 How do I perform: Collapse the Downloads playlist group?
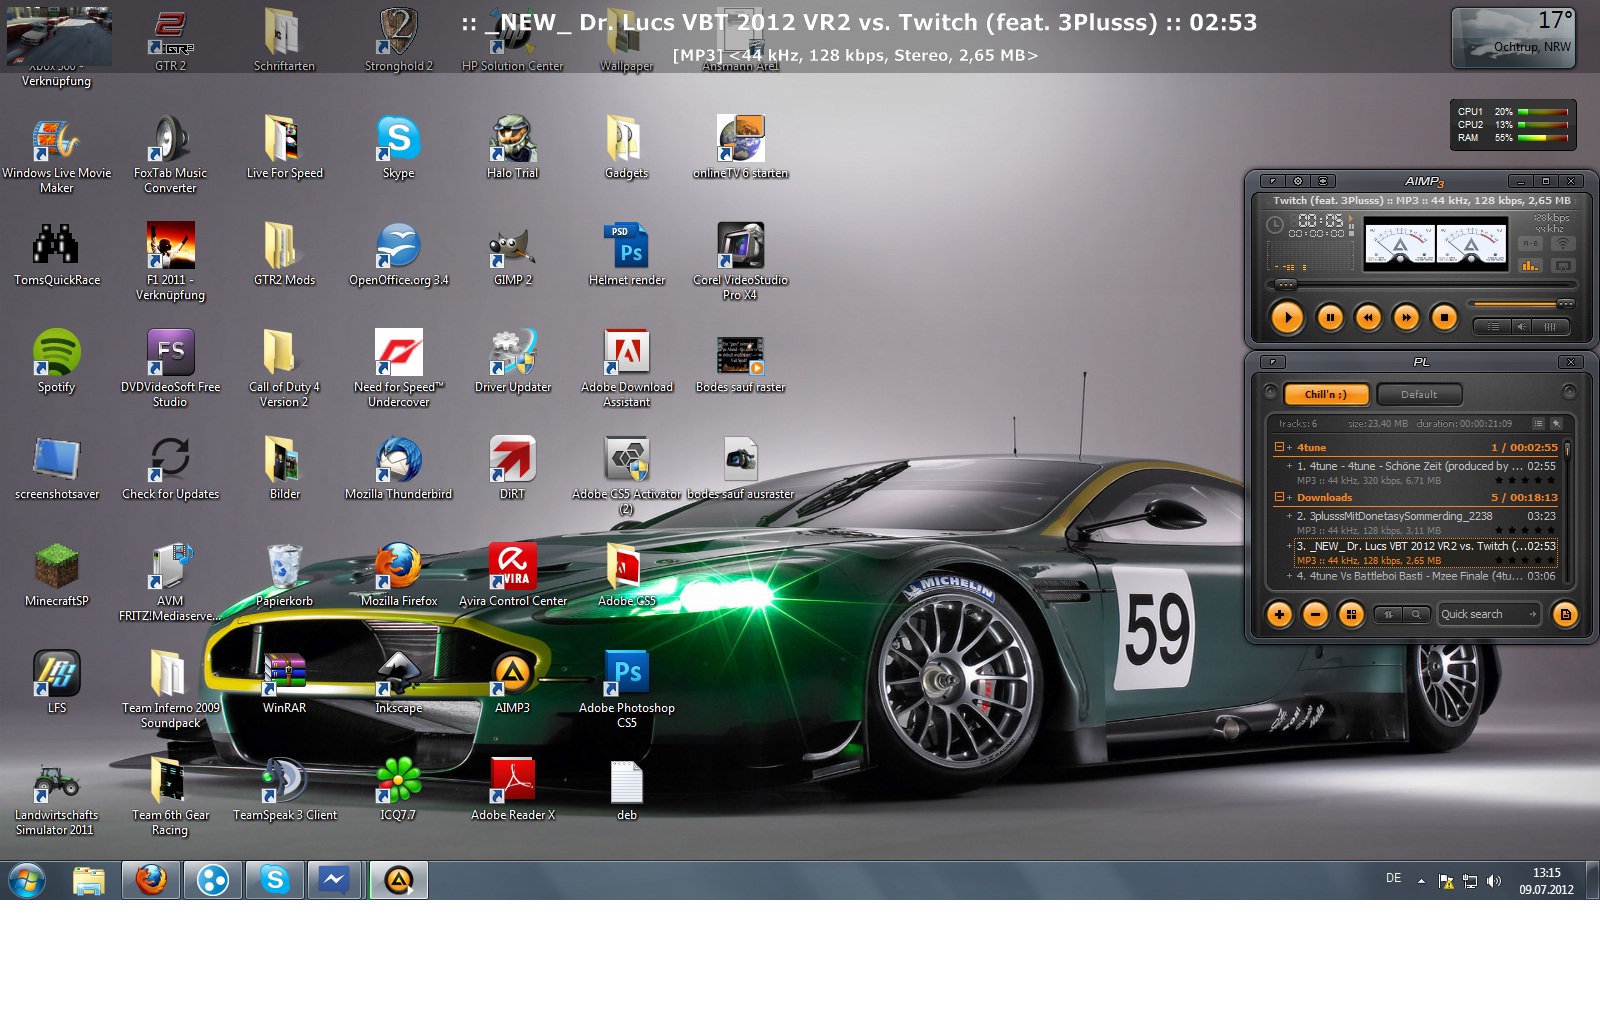tap(1279, 497)
